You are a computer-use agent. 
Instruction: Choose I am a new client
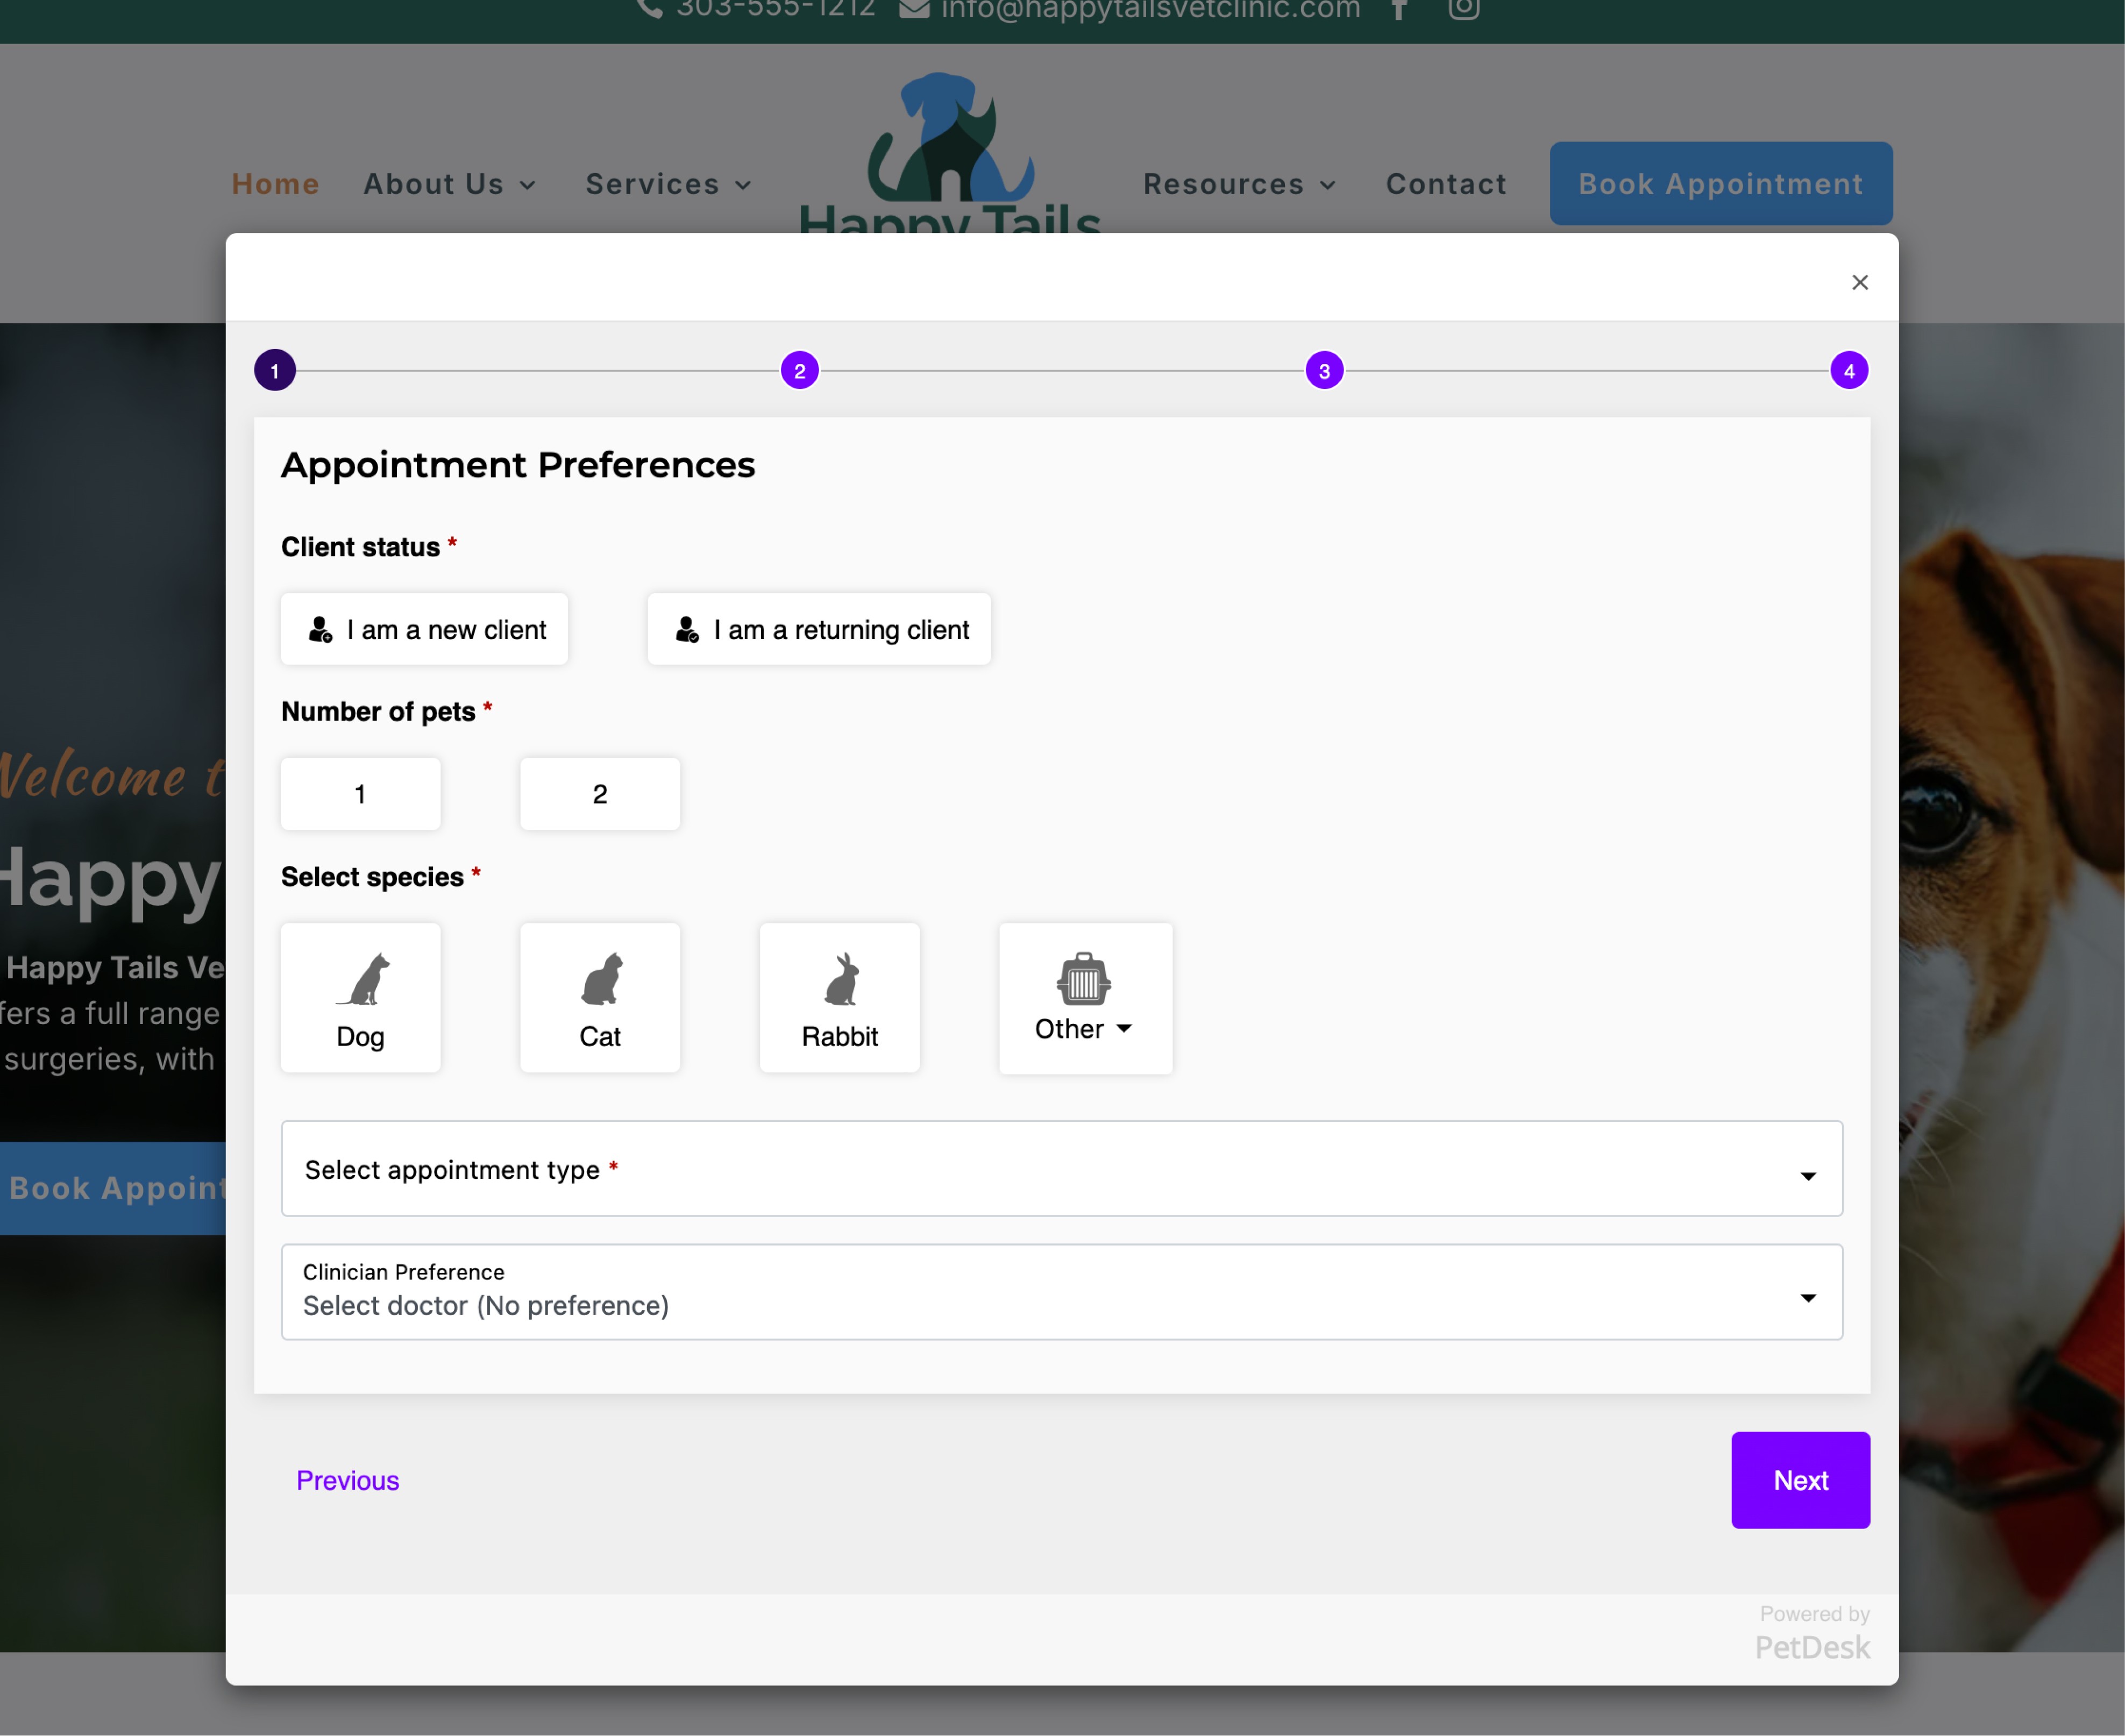(425, 629)
